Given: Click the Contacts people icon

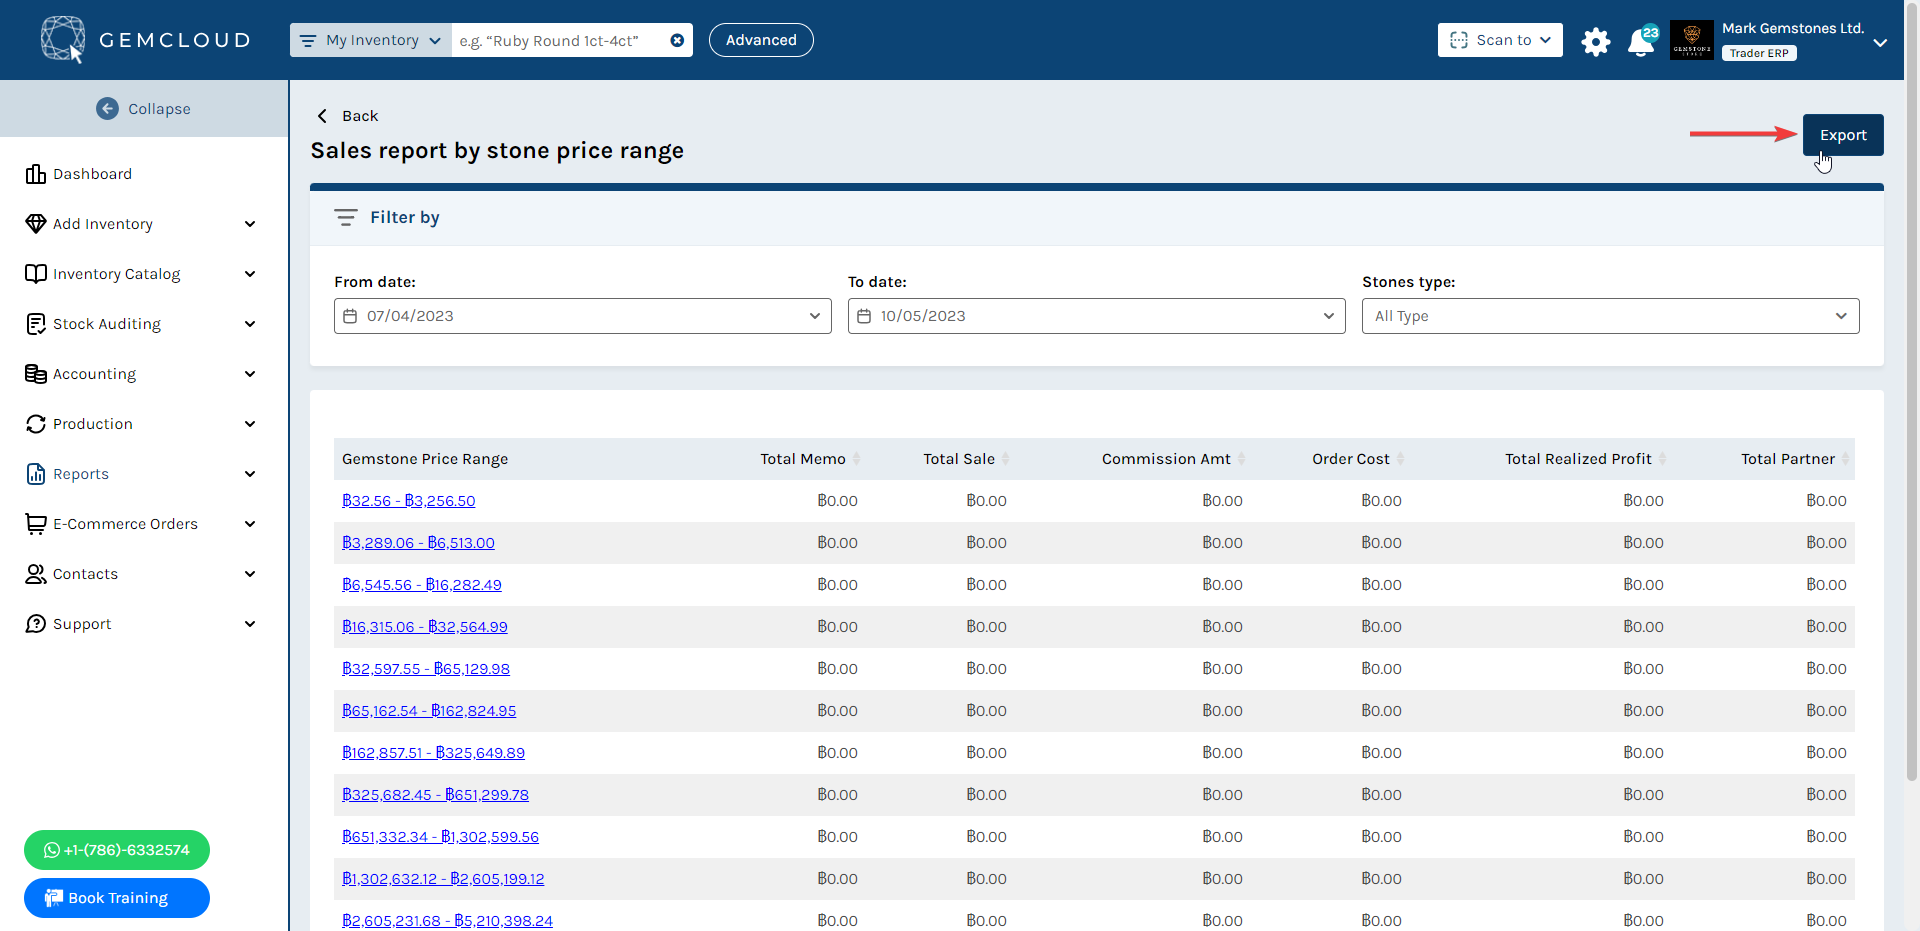Looking at the screenshot, I should [x=36, y=573].
